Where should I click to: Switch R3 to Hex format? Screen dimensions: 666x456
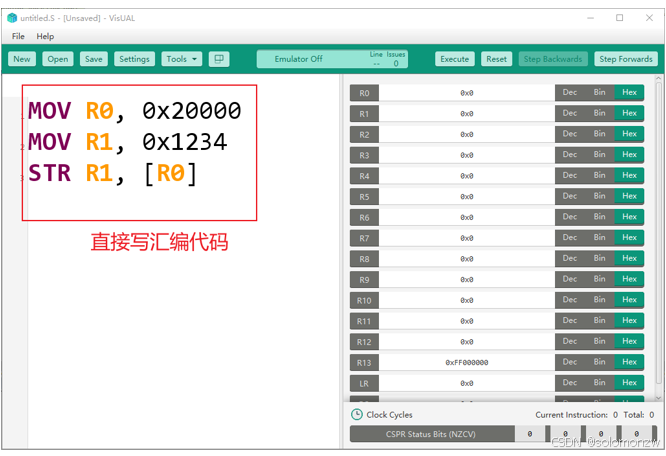[x=629, y=155]
